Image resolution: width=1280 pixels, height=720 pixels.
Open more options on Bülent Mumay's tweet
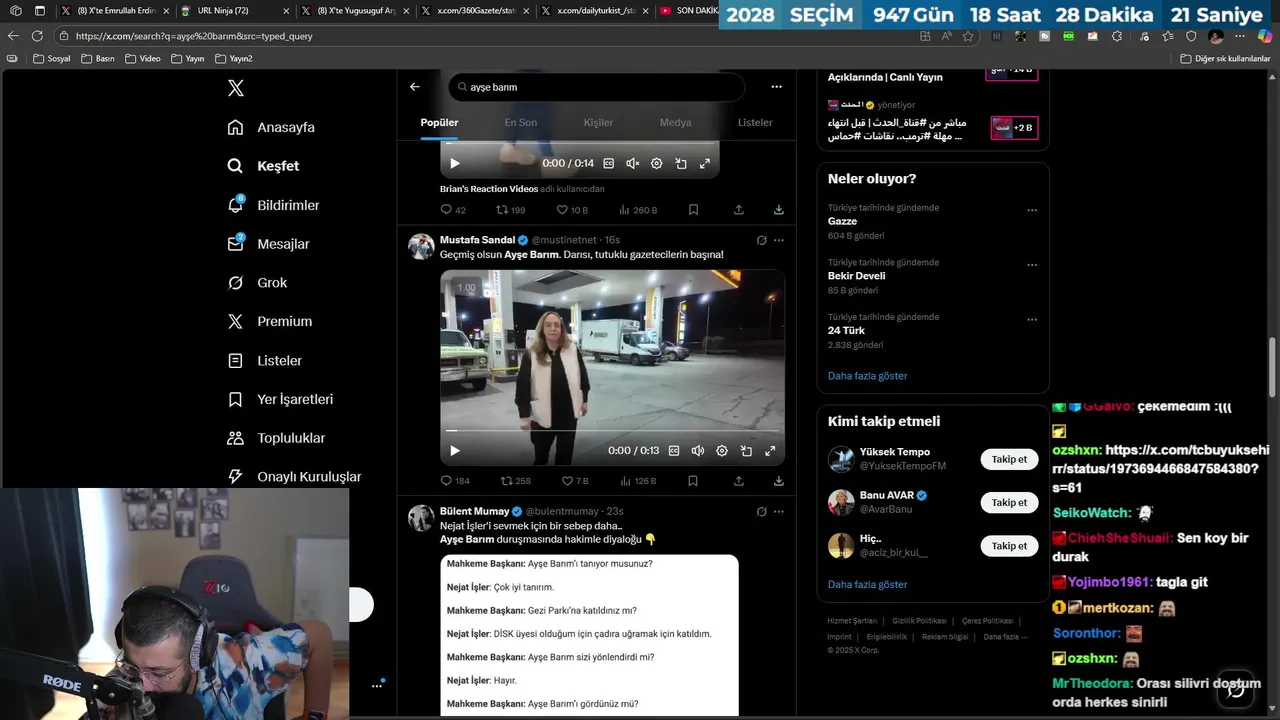click(779, 511)
